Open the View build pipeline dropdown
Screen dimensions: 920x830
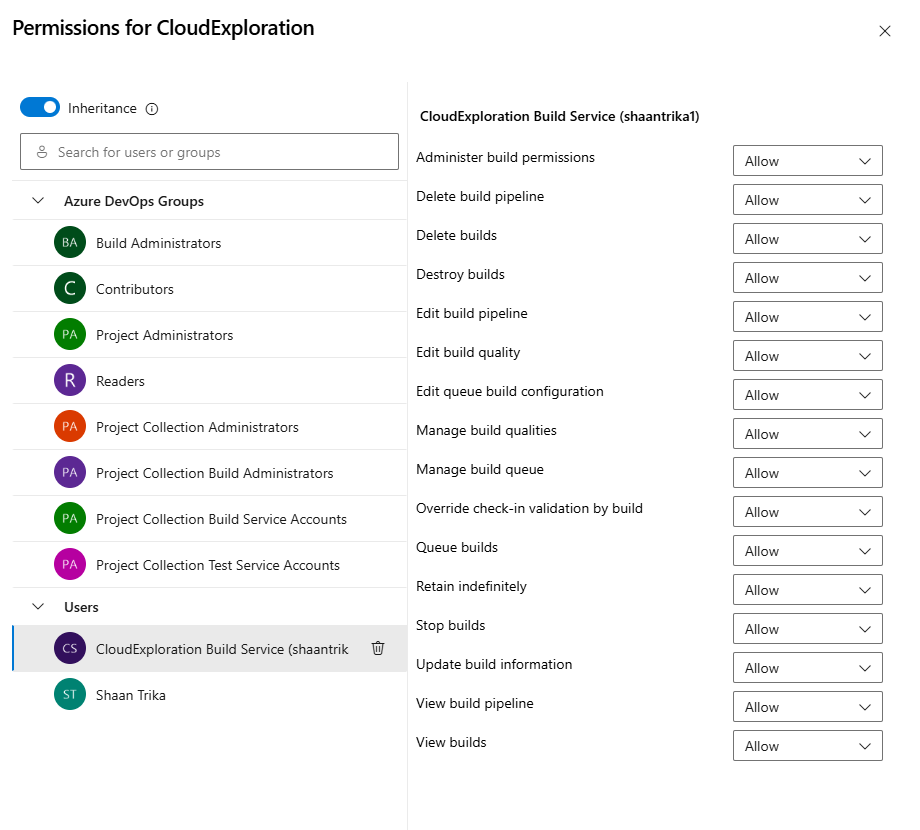[x=807, y=707]
